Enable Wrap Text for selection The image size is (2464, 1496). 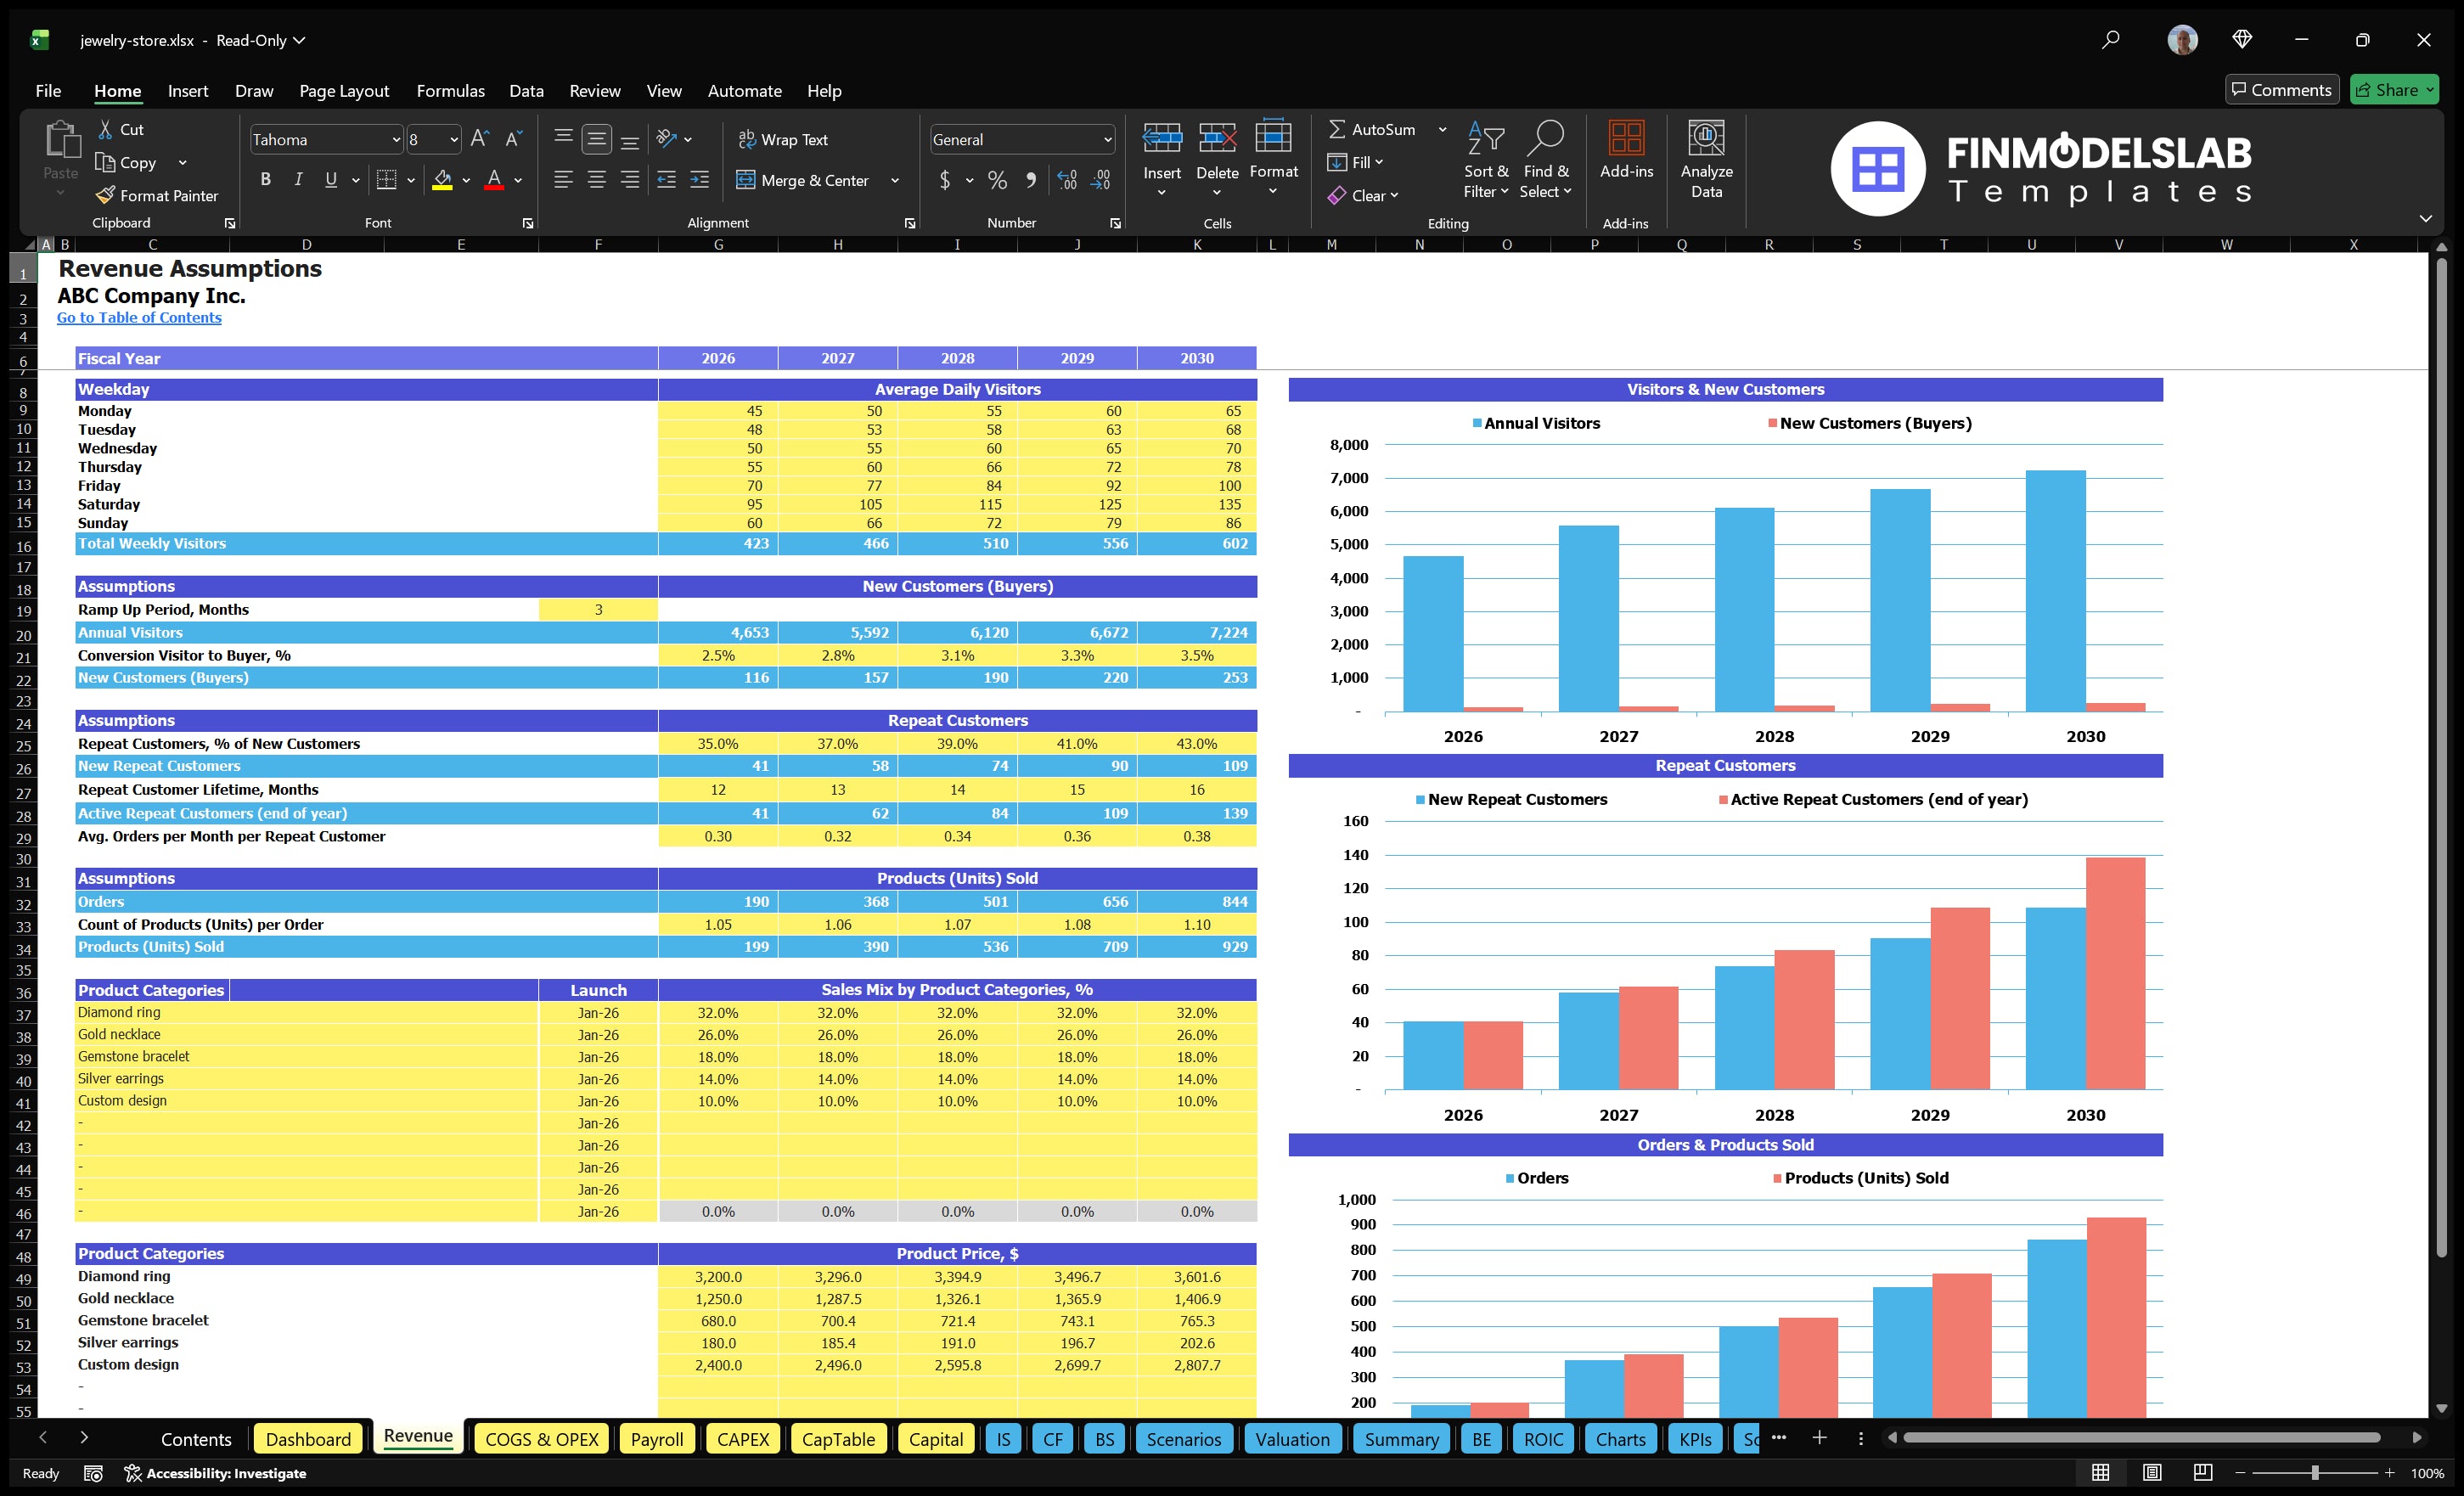point(784,139)
